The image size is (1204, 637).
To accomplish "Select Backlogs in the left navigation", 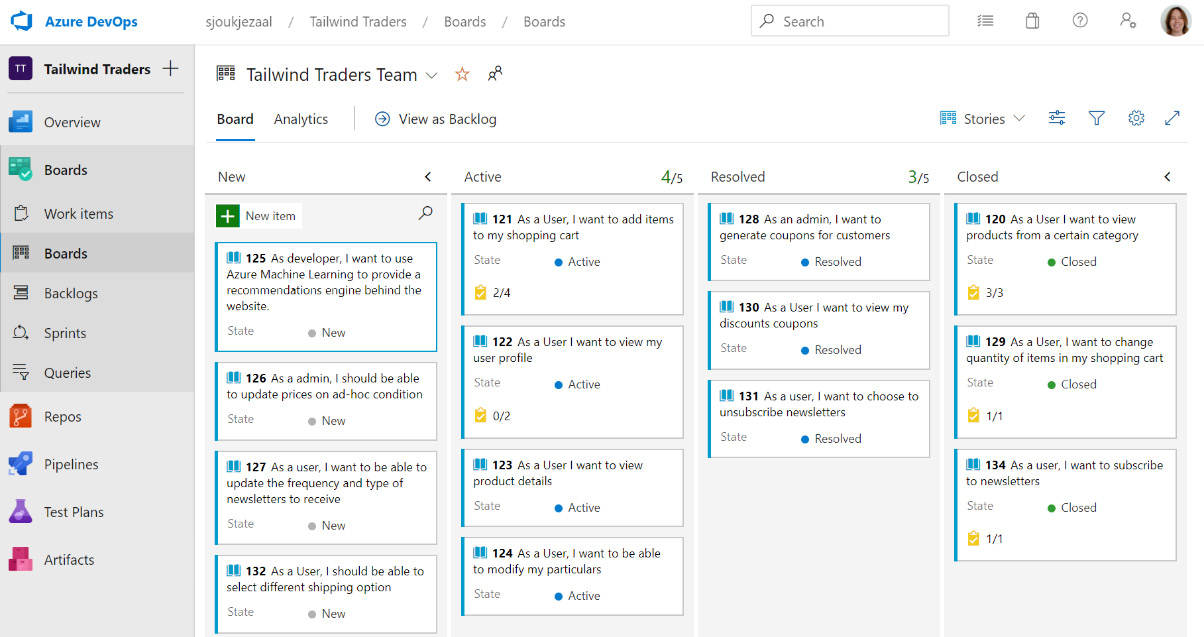I will pyautogui.click(x=77, y=292).
